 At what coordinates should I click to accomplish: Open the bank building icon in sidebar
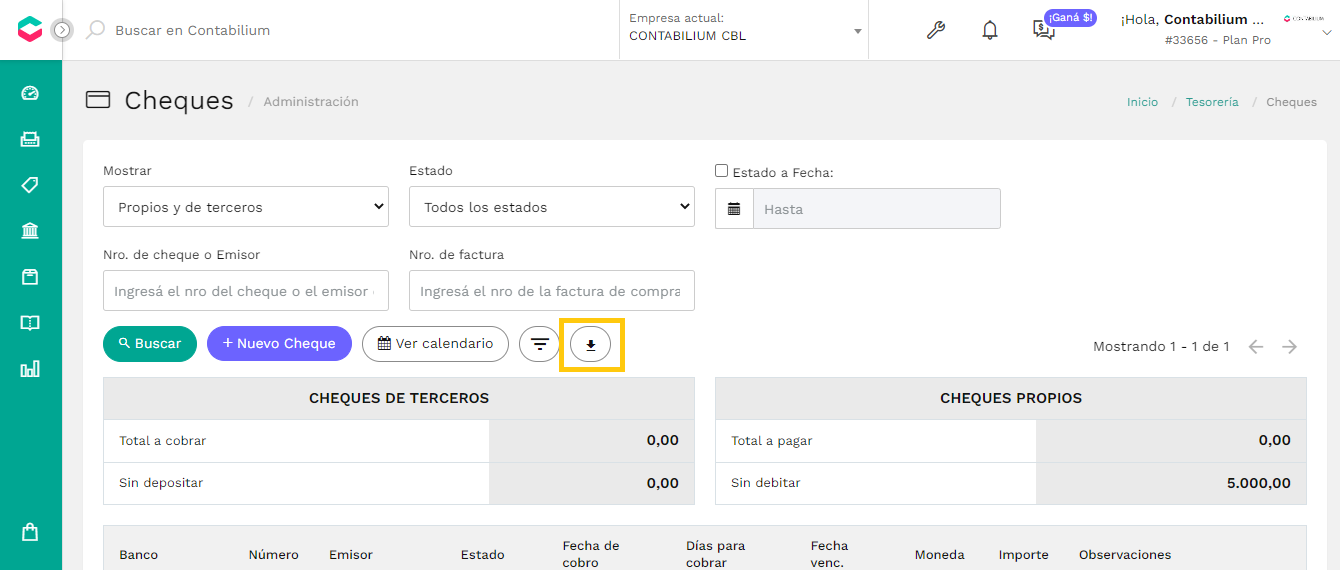point(30,231)
